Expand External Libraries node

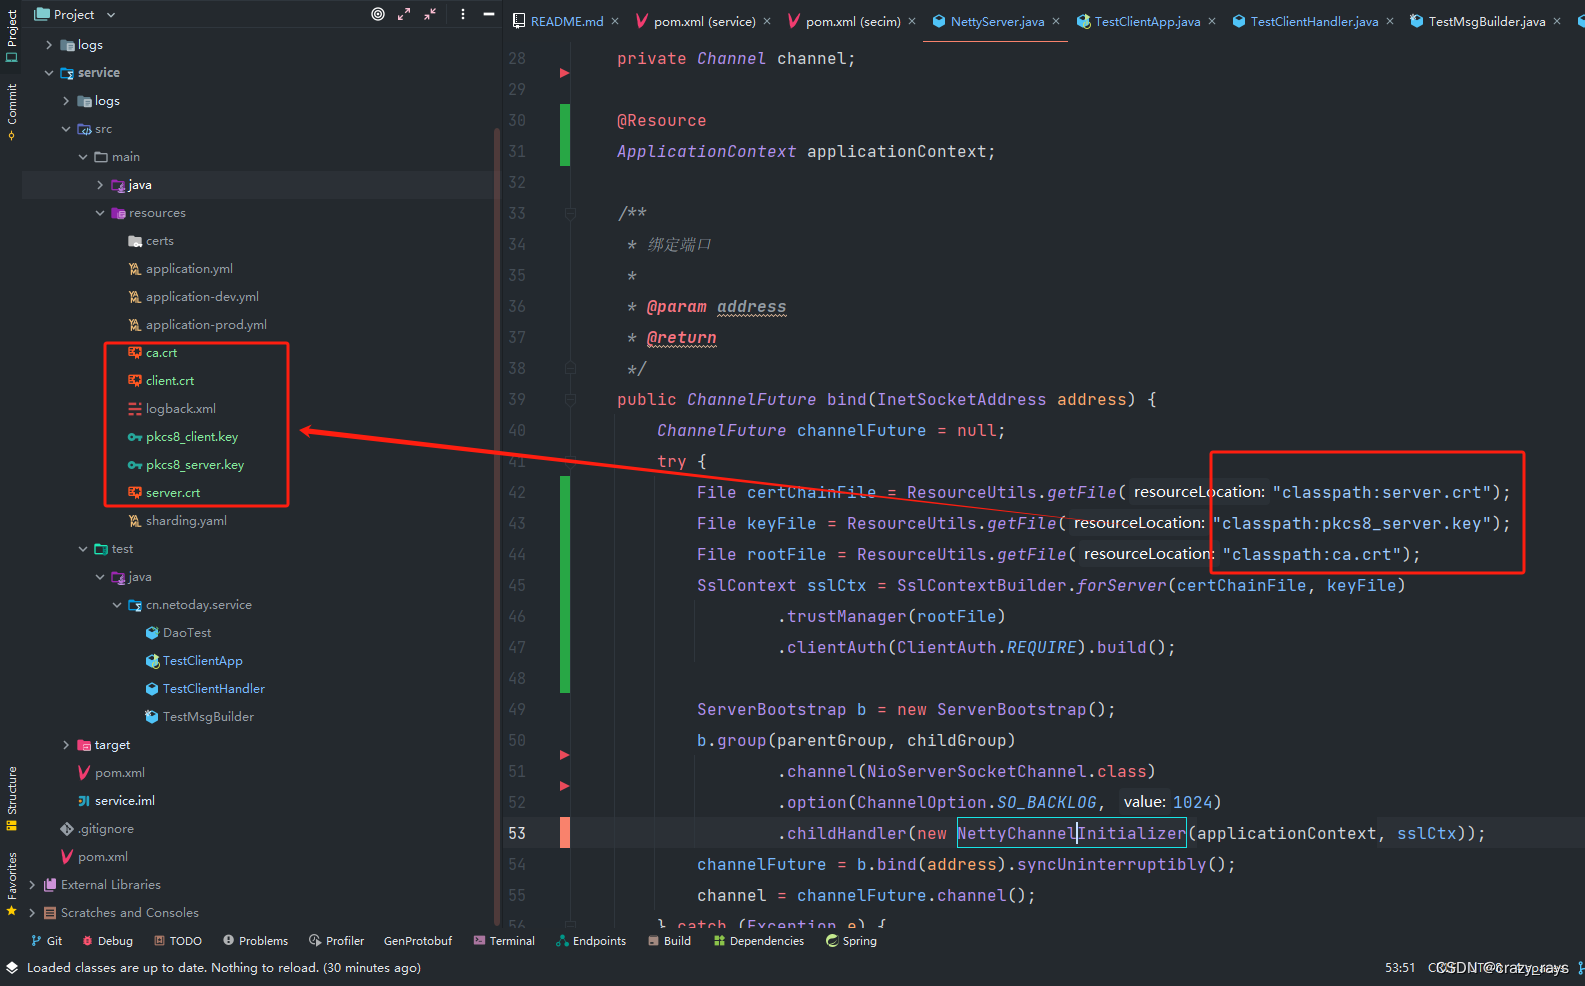click(32, 885)
